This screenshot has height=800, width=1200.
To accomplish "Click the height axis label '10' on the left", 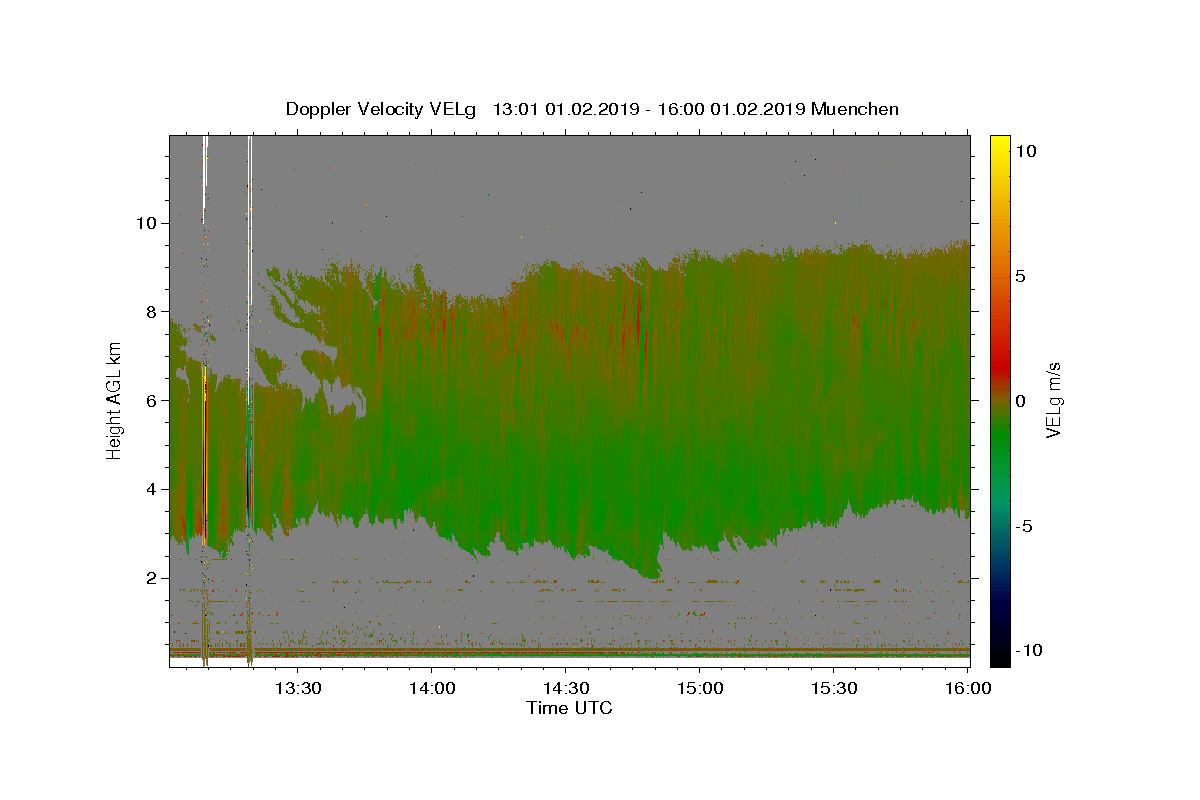I will [147, 222].
